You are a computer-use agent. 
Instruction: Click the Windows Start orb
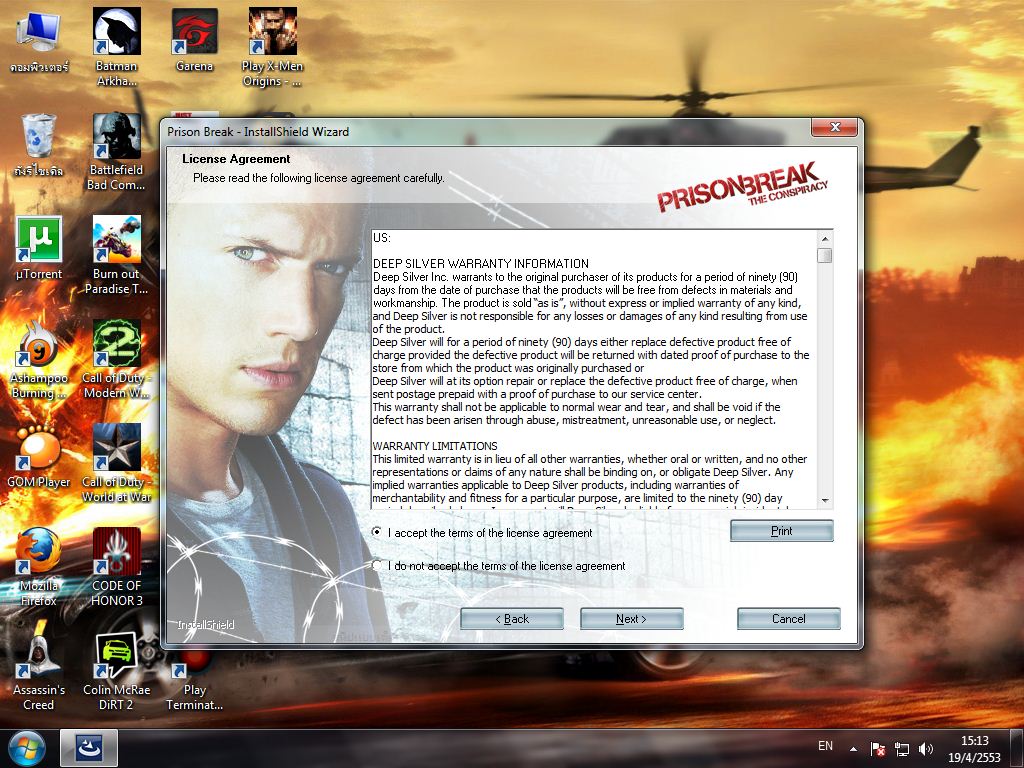27,748
